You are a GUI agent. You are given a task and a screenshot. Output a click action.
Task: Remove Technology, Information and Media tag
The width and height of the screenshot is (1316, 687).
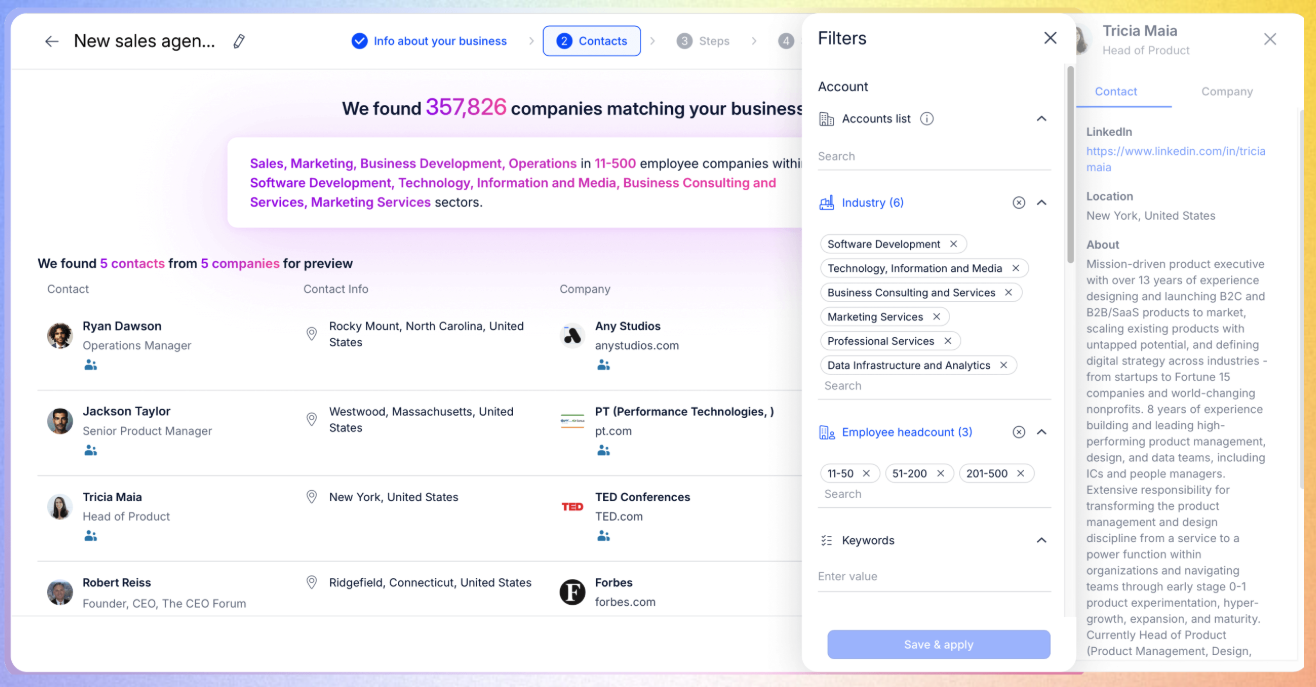pyautogui.click(x=1015, y=268)
